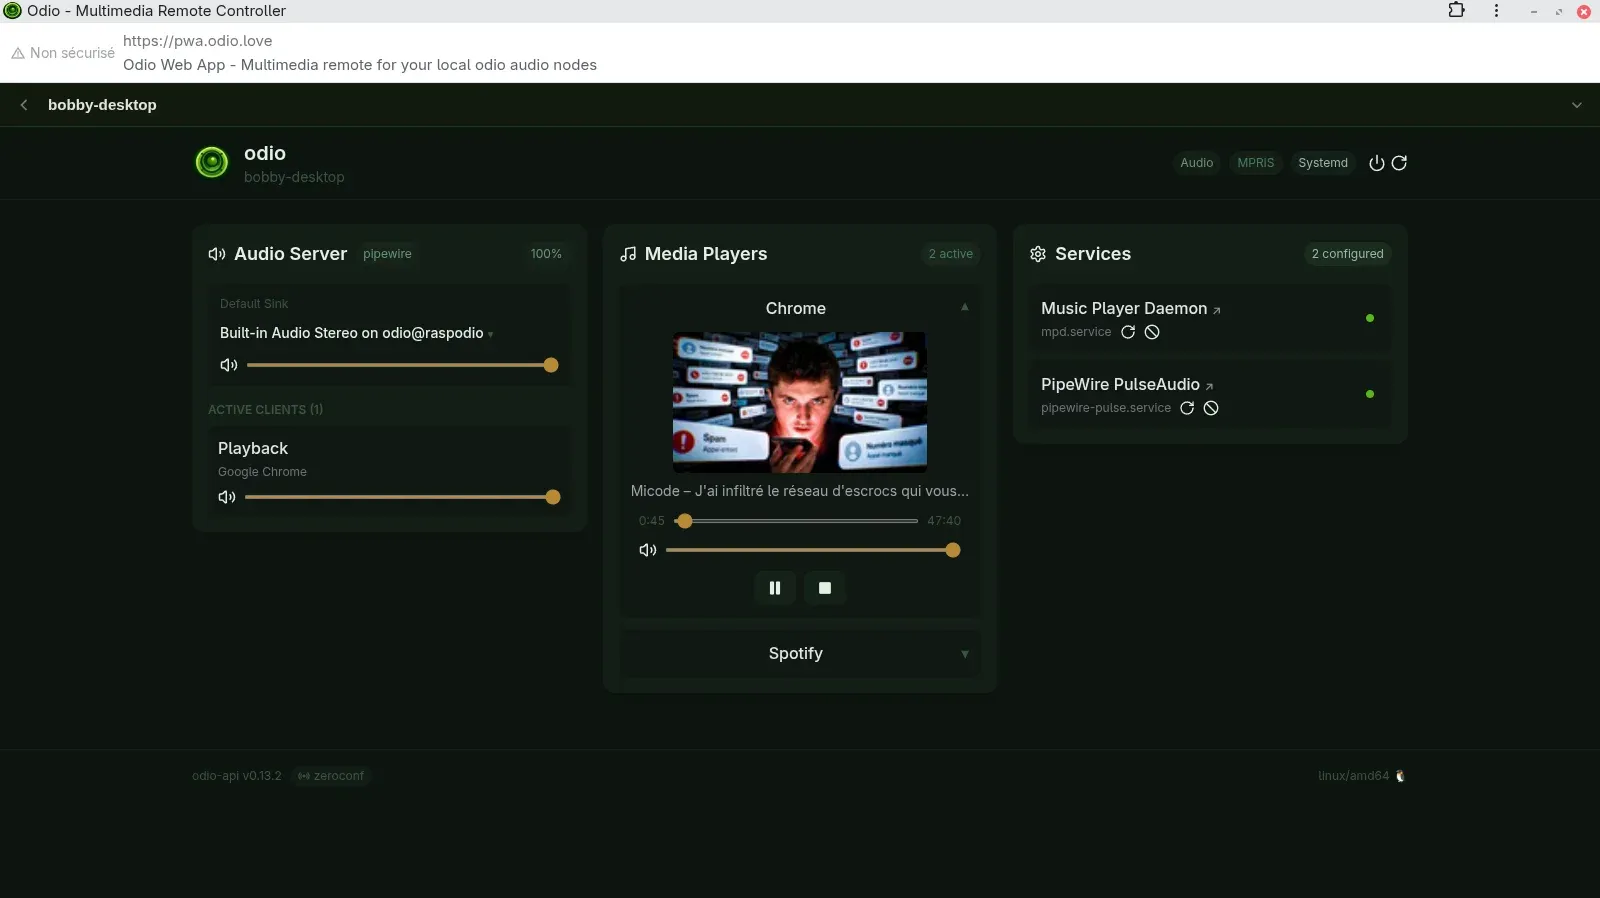Click the 2 configured badge
Image resolution: width=1600 pixels, height=898 pixels.
(x=1347, y=254)
